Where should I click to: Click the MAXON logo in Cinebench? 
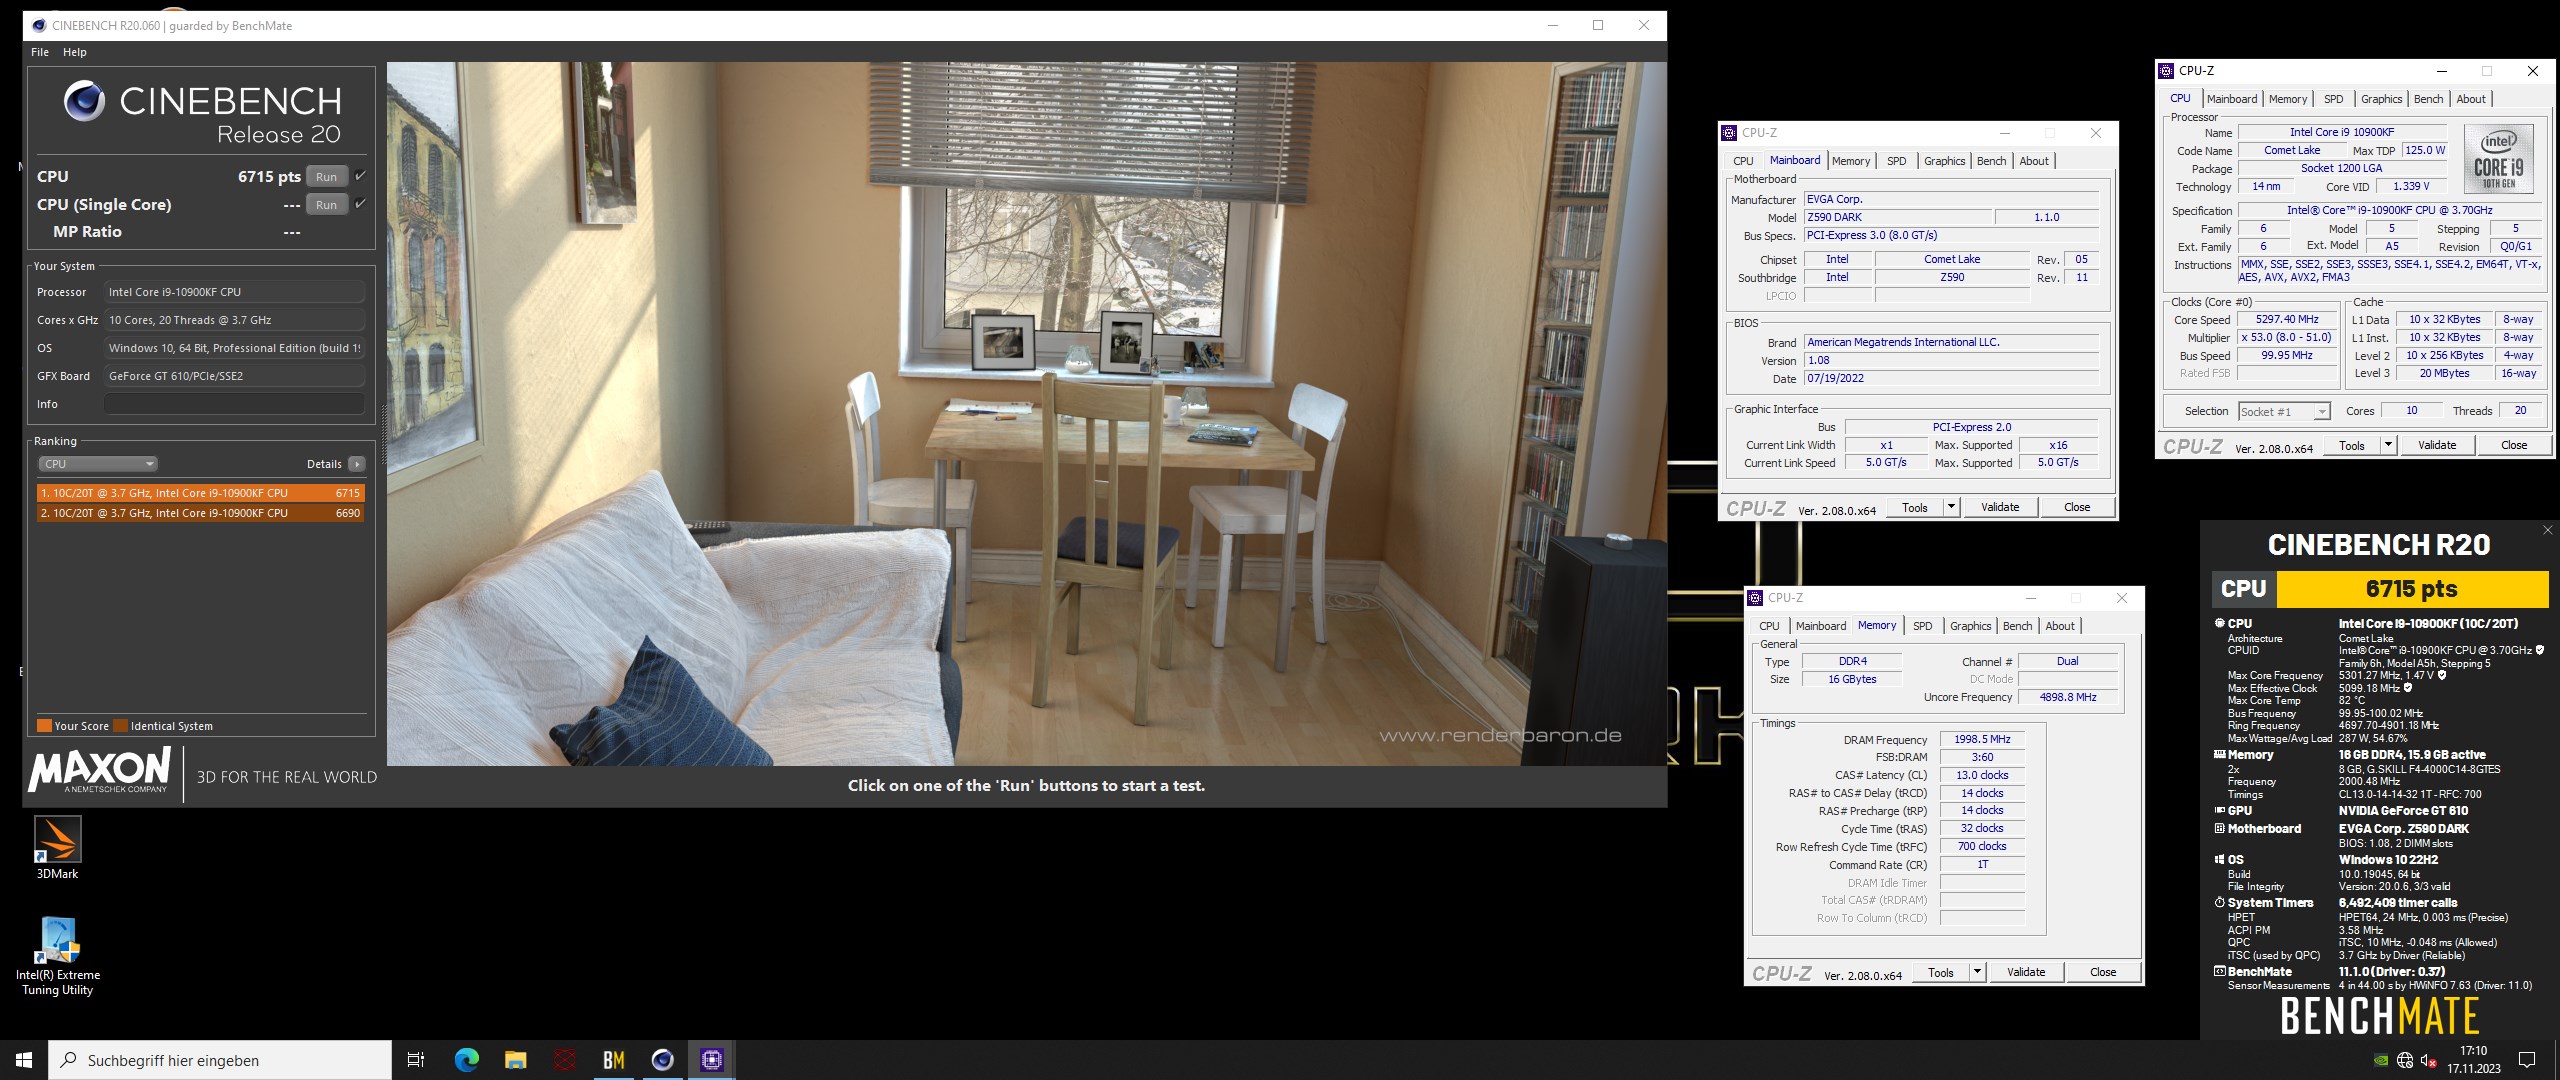coord(100,772)
